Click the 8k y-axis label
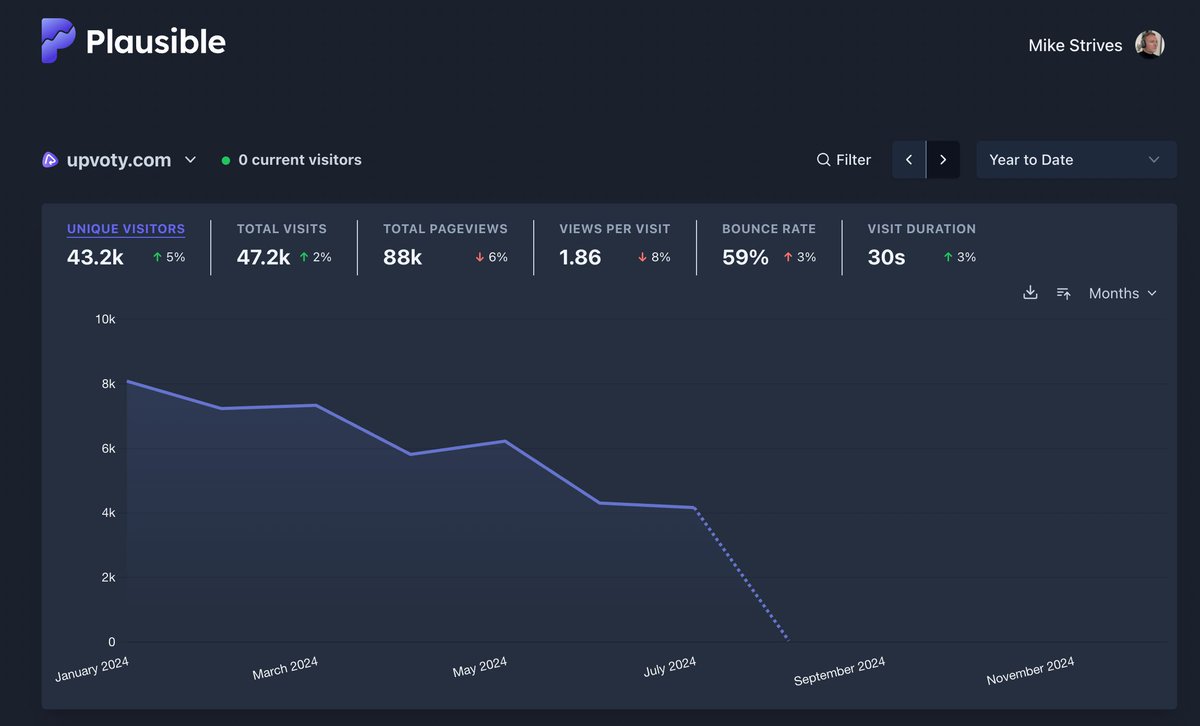Viewport: 1200px width, 726px height. [109, 384]
